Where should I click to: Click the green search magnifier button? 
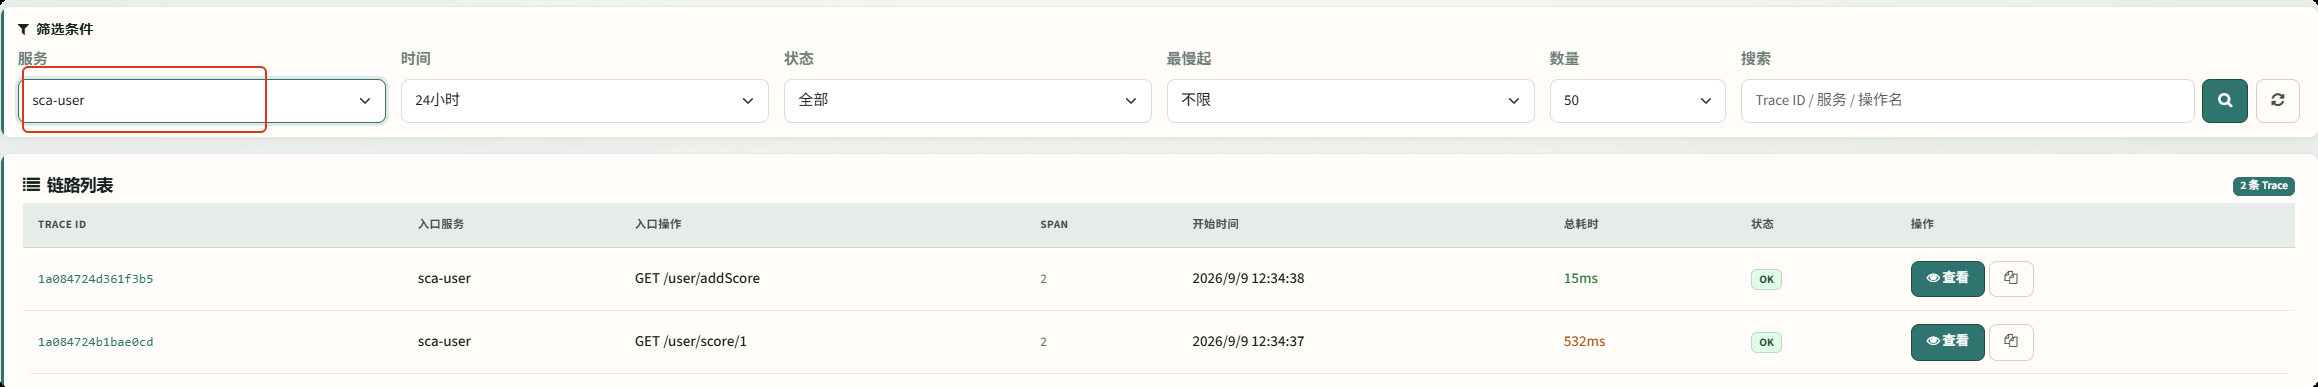(x=2224, y=101)
